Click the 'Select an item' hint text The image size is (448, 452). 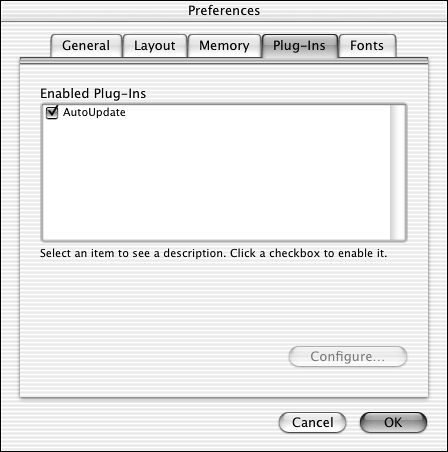click(x=213, y=253)
